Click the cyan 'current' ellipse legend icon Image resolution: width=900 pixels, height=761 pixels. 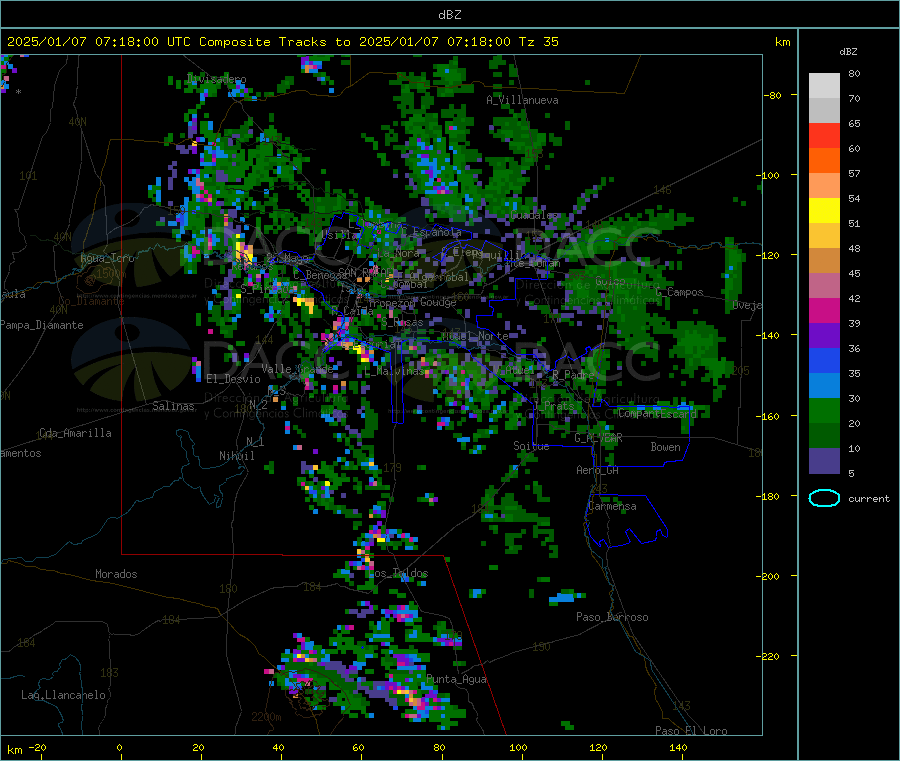[x=824, y=498]
